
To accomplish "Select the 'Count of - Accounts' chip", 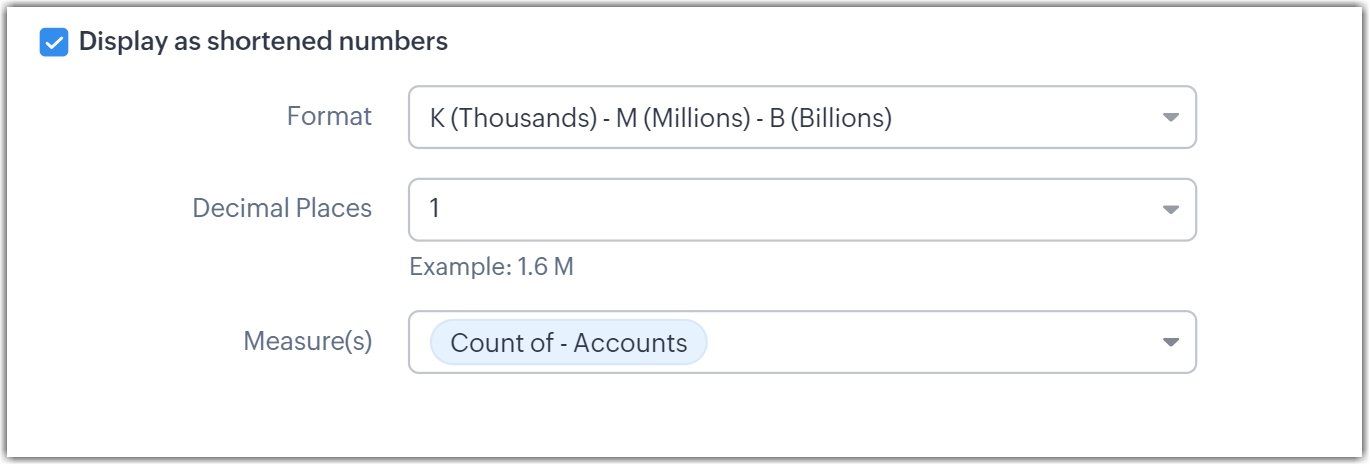I will [x=568, y=343].
